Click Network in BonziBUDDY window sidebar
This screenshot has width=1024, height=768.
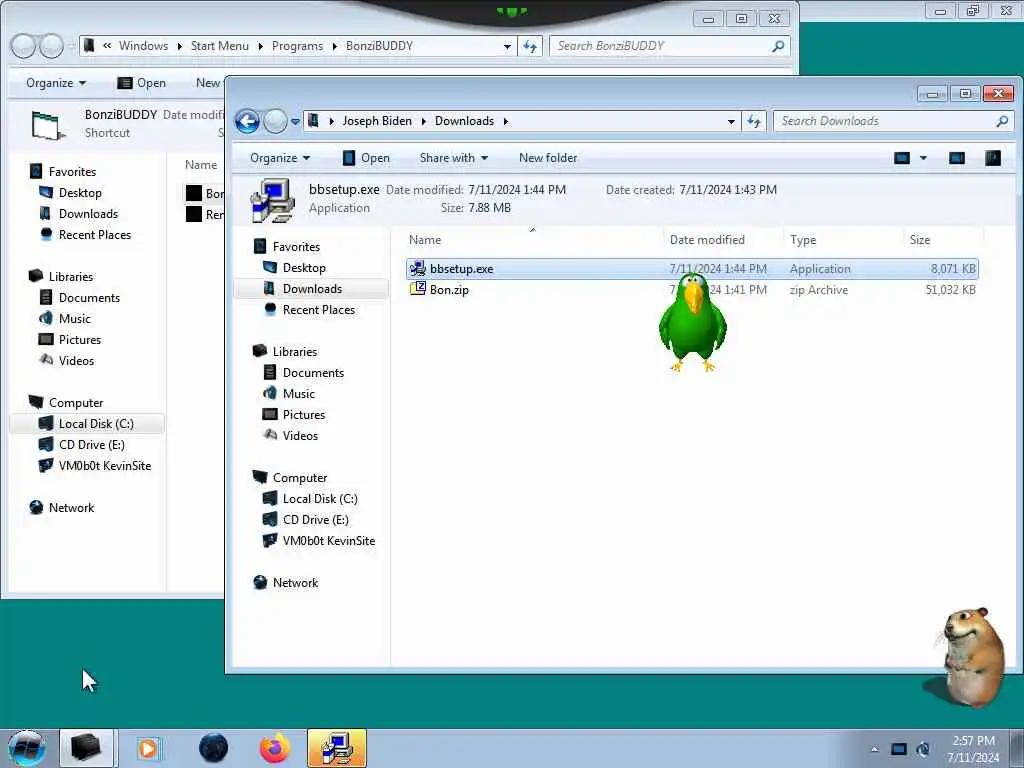point(71,507)
